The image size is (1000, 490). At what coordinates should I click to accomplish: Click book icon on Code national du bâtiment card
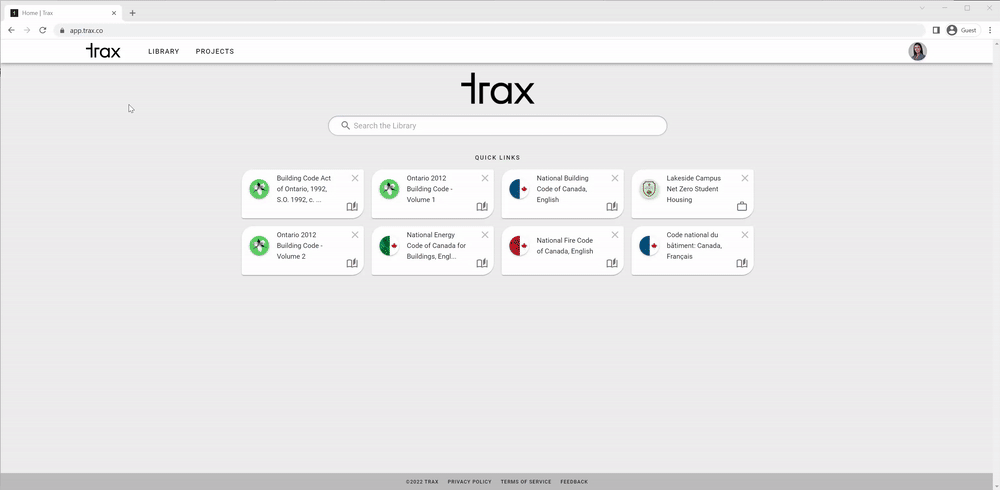click(x=742, y=263)
